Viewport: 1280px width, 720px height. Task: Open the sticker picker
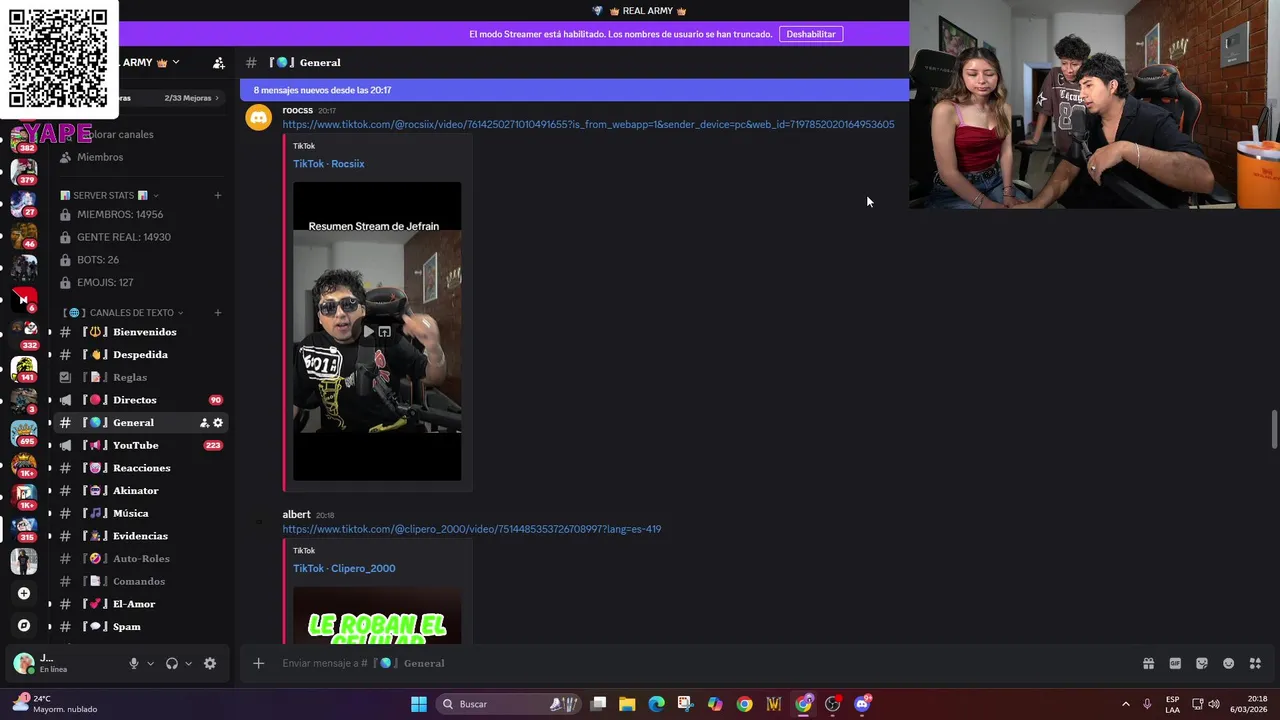click(1202, 663)
